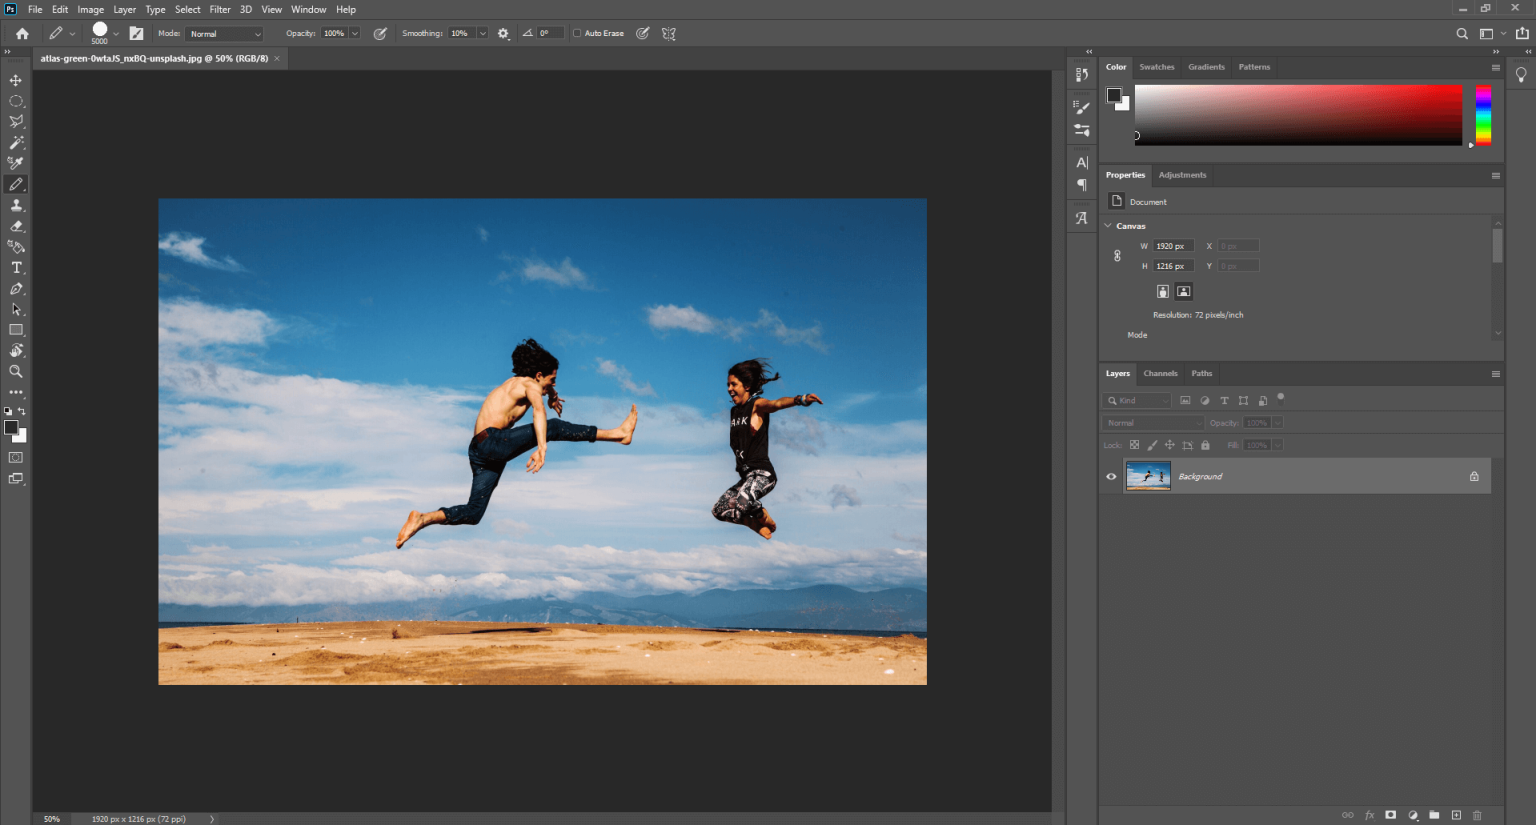Open the brush Opacity dropdown
Image resolution: width=1536 pixels, height=825 pixels.
click(355, 33)
